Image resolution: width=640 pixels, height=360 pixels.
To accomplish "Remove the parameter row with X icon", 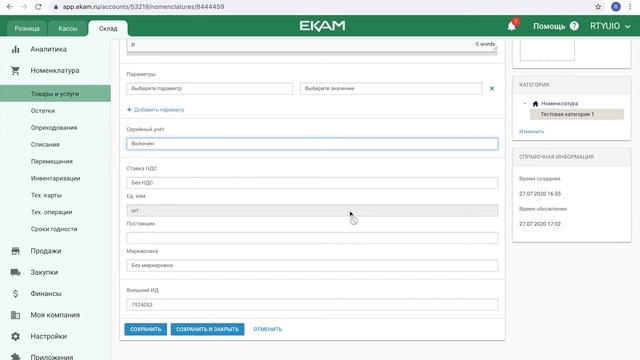I will pos(492,88).
